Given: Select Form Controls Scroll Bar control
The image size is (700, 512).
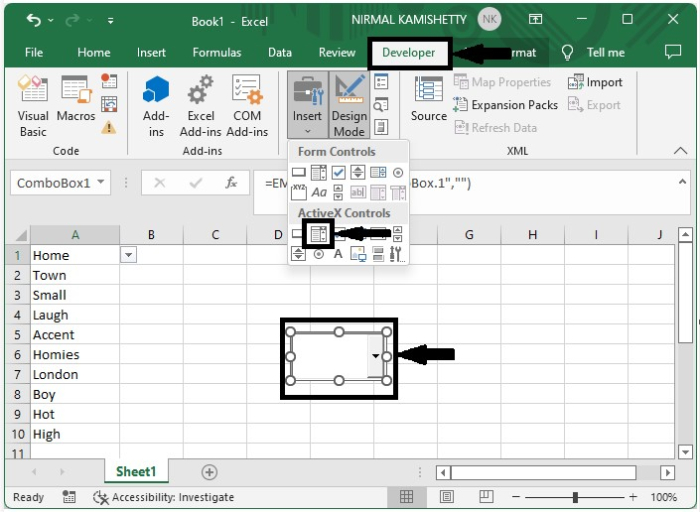Looking at the screenshot, I should pos(338,192).
